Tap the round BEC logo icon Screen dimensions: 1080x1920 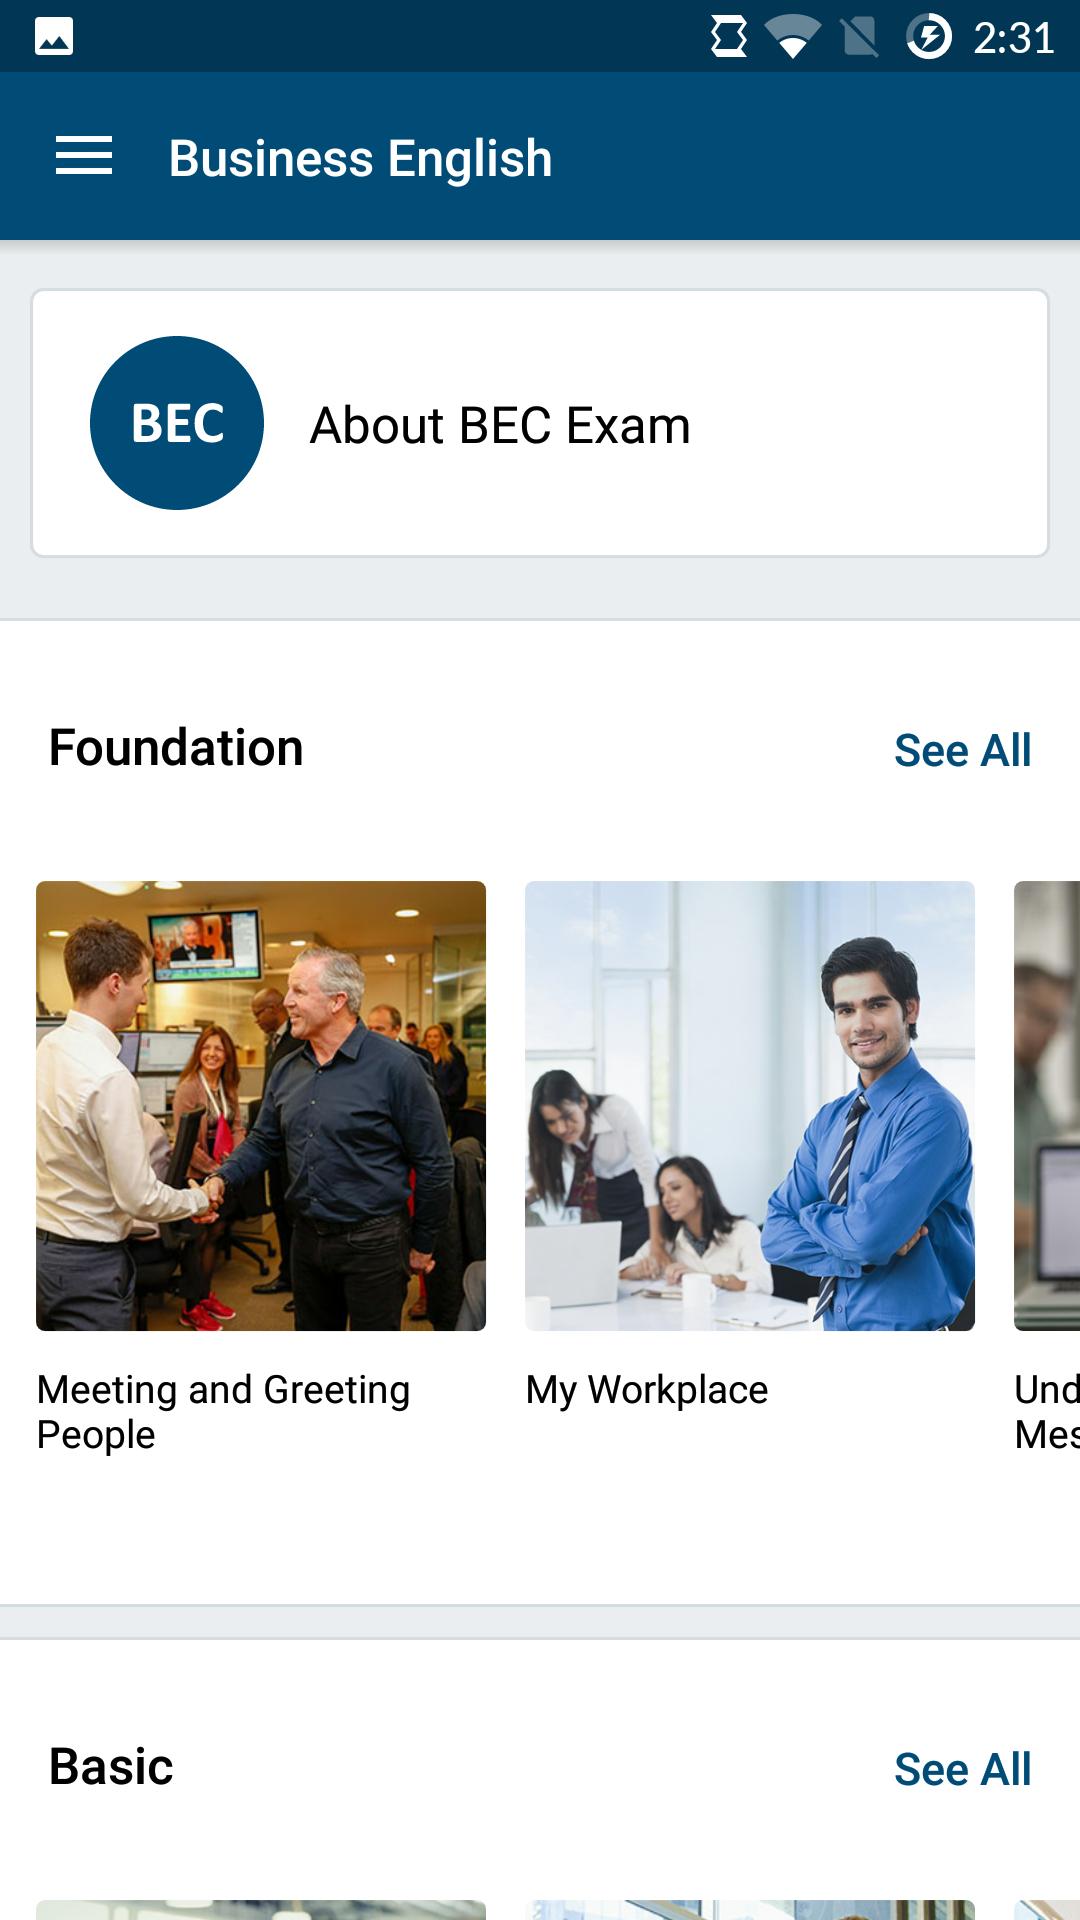coord(177,423)
